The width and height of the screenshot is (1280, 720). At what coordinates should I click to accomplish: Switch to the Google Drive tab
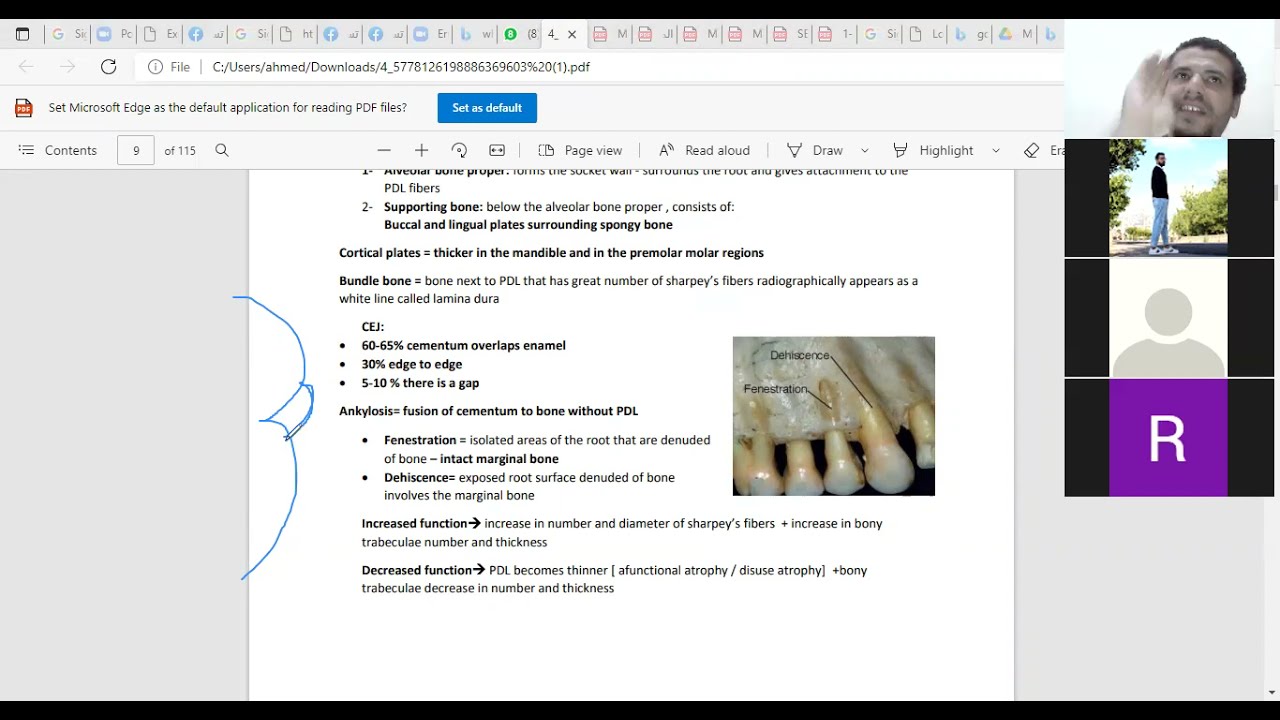[1017, 34]
